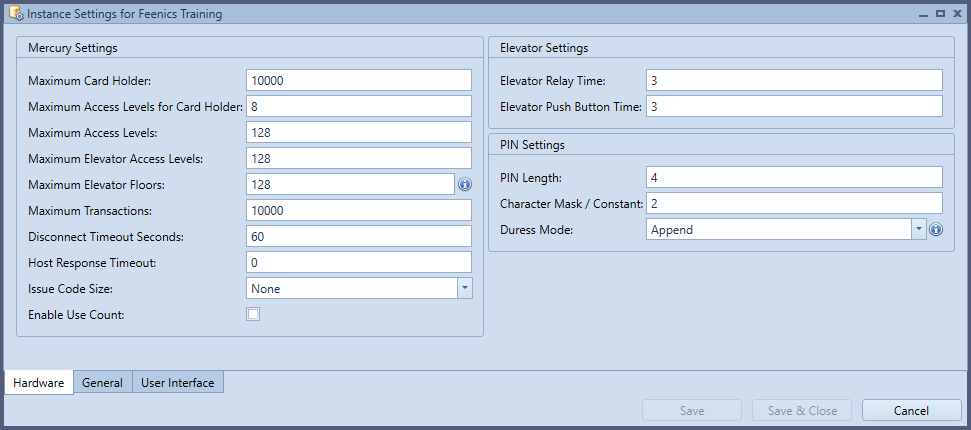Click the Duress Mode 'Append' value
971x430 pixels.
pos(671,230)
